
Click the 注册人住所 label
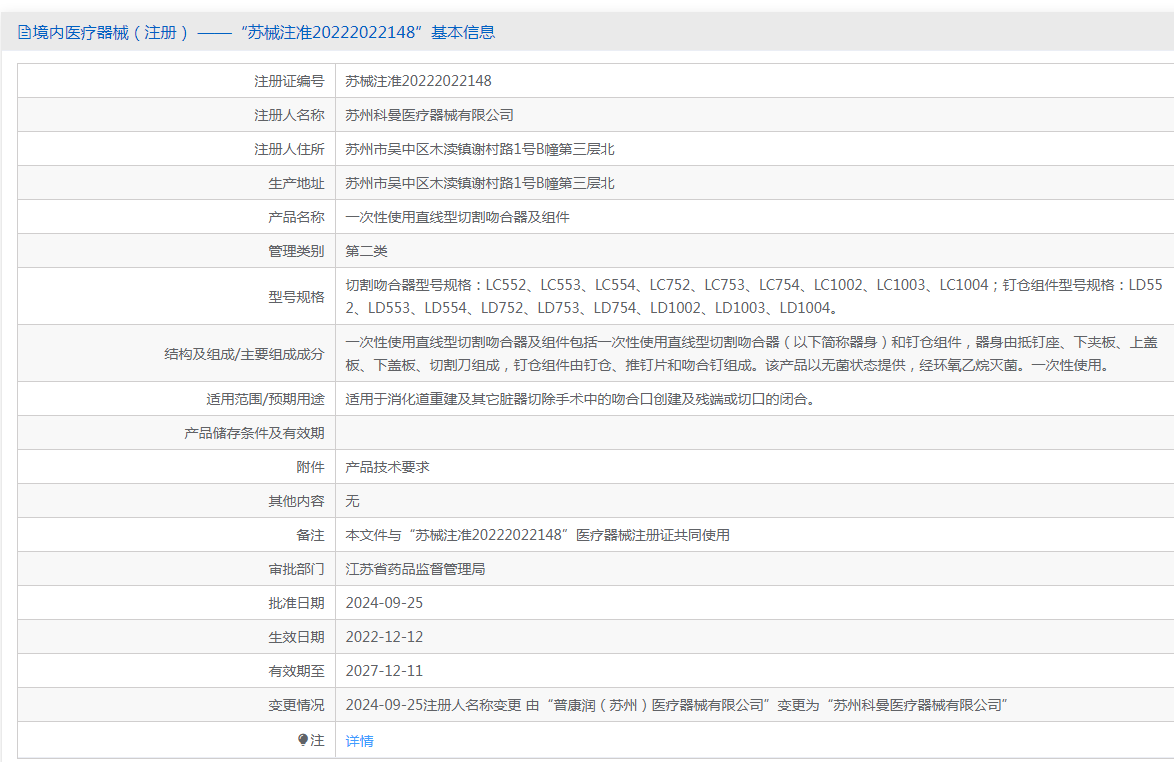[x=289, y=149]
